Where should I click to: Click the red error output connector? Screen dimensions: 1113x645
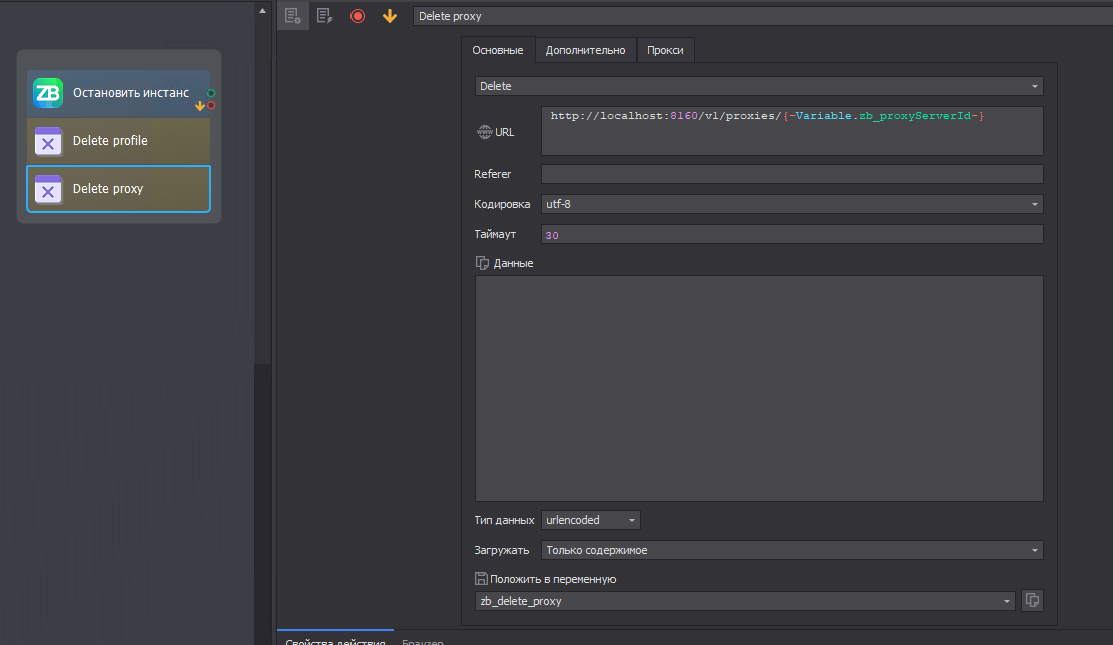(x=211, y=105)
